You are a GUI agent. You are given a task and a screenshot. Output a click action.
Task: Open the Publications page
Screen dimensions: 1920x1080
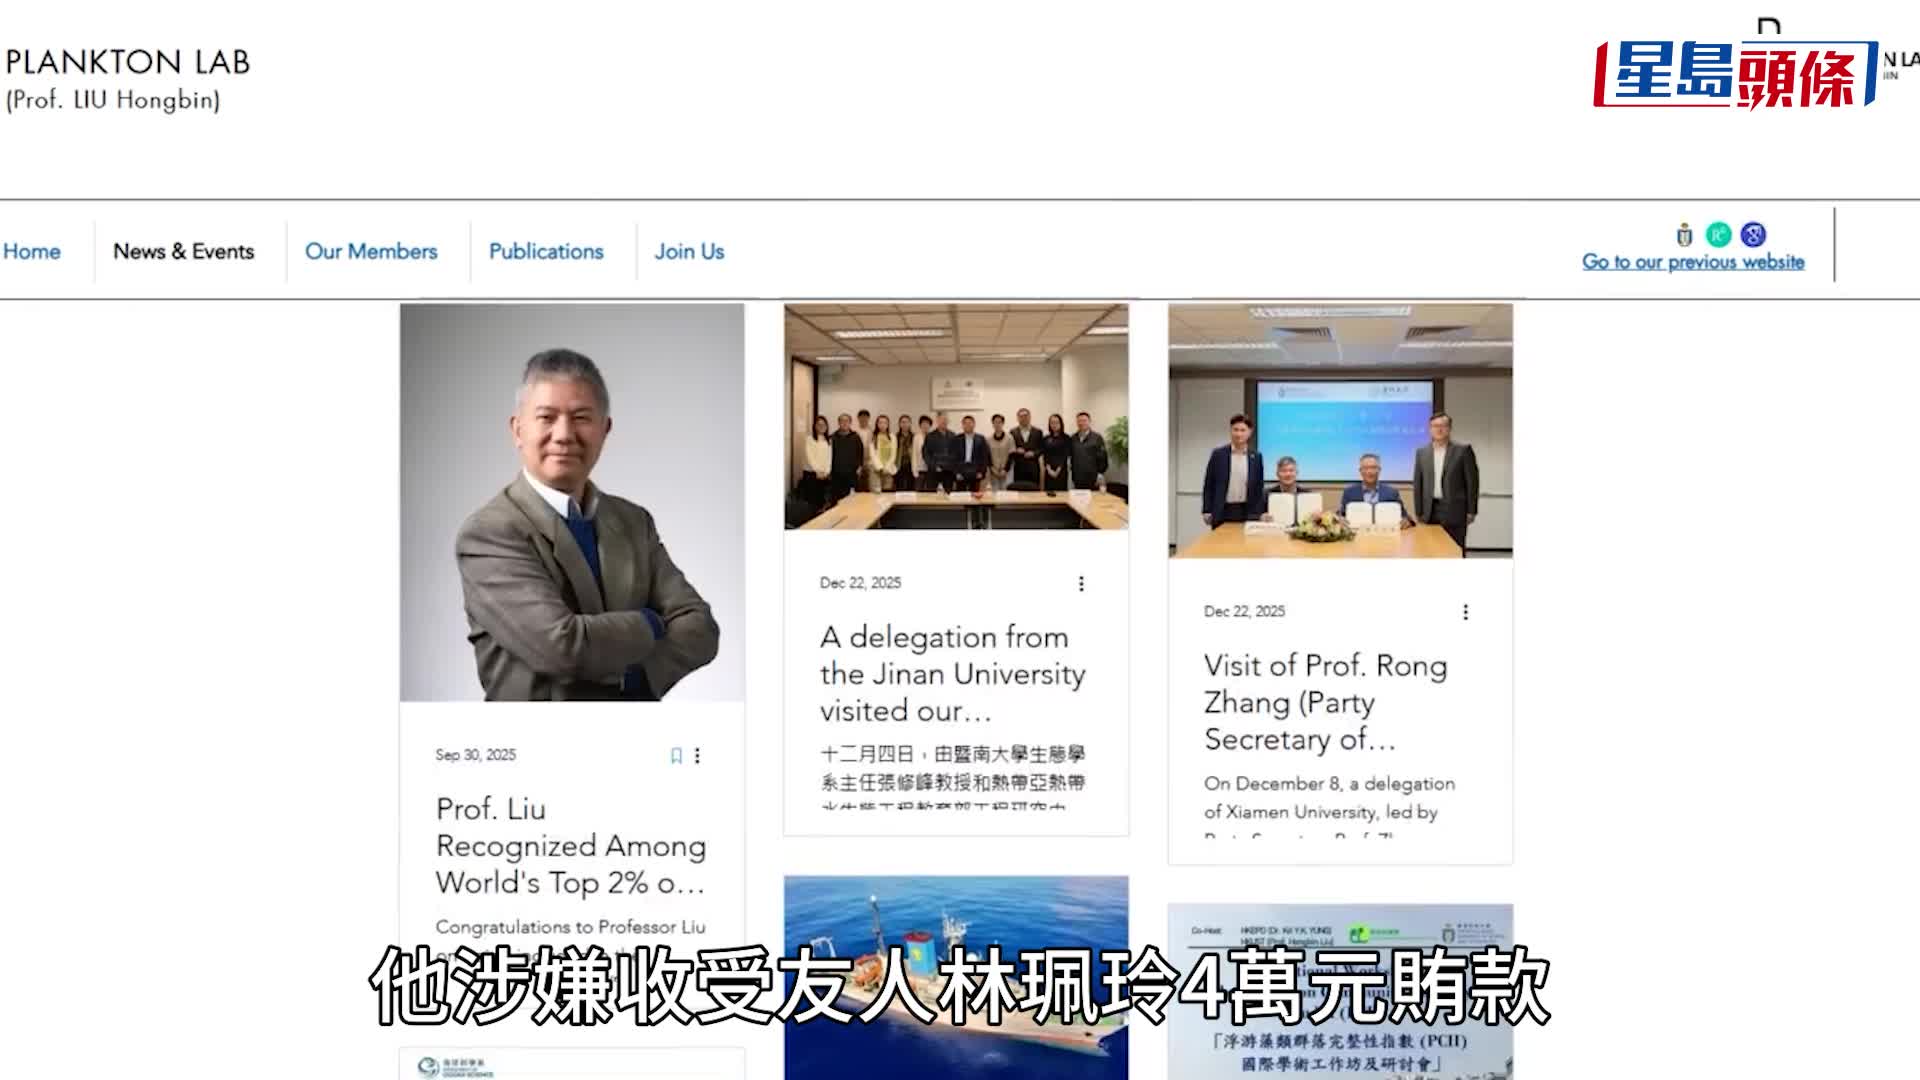pyautogui.click(x=545, y=252)
